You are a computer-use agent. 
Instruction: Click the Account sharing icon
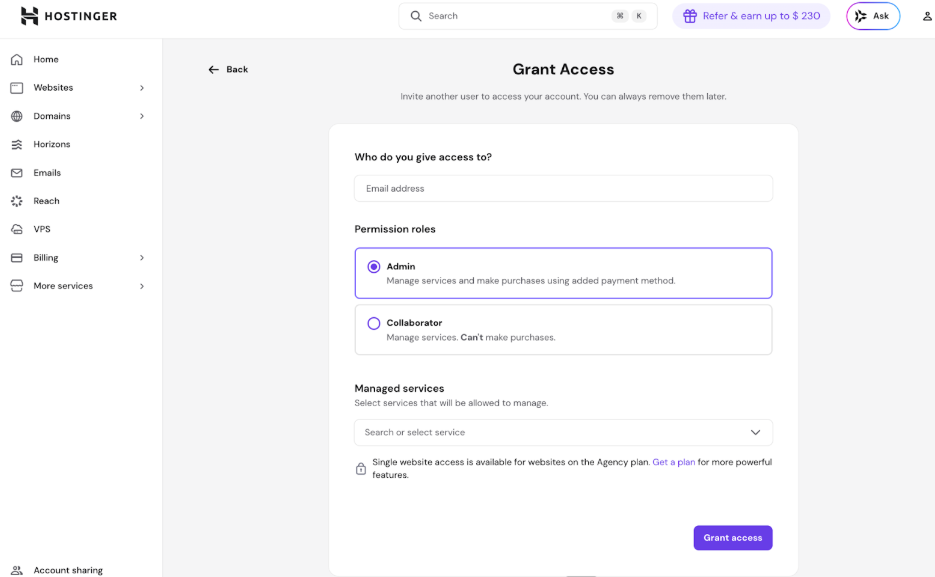16,570
